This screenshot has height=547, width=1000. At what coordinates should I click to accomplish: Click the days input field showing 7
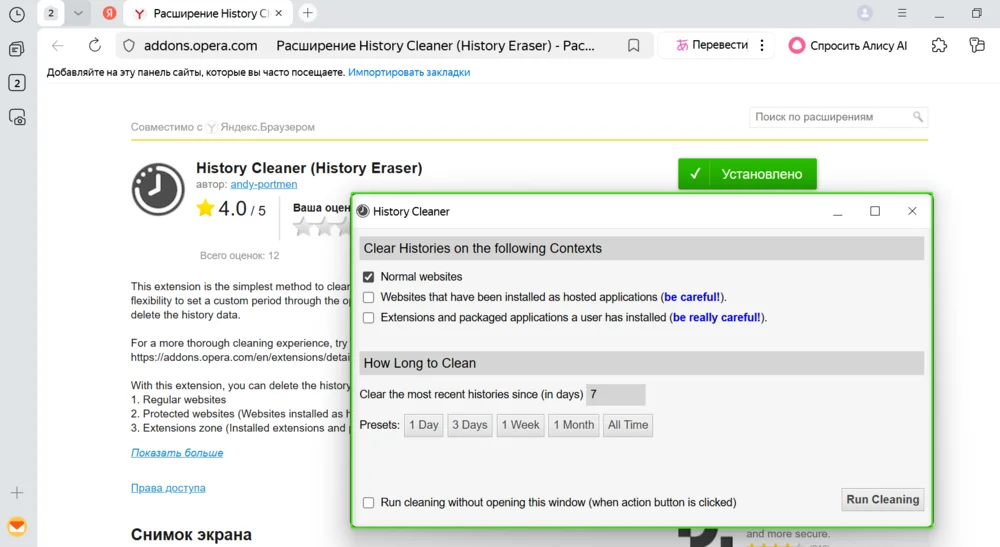(x=615, y=395)
